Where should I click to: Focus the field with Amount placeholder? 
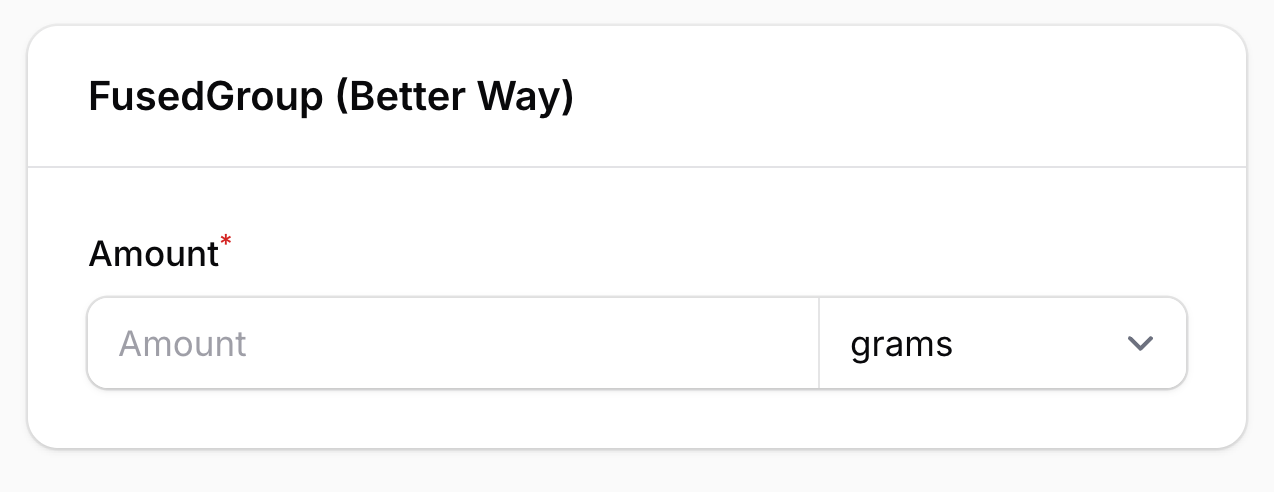452,343
